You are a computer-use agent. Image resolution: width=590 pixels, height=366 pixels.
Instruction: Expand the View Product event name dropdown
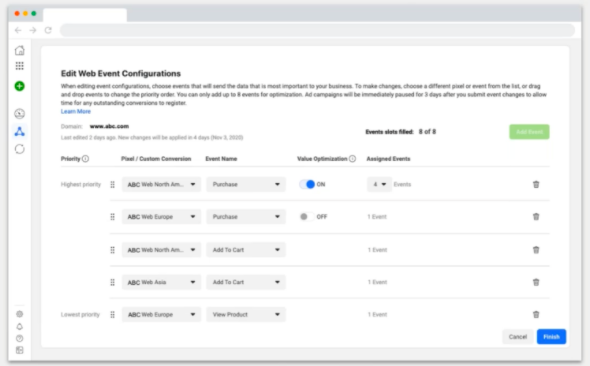[246, 314]
